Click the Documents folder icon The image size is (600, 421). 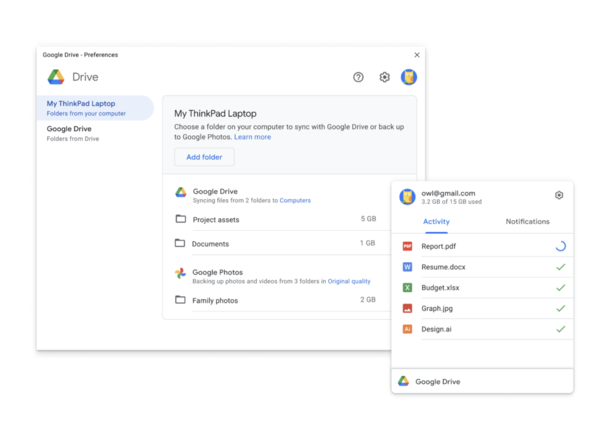pos(180,243)
